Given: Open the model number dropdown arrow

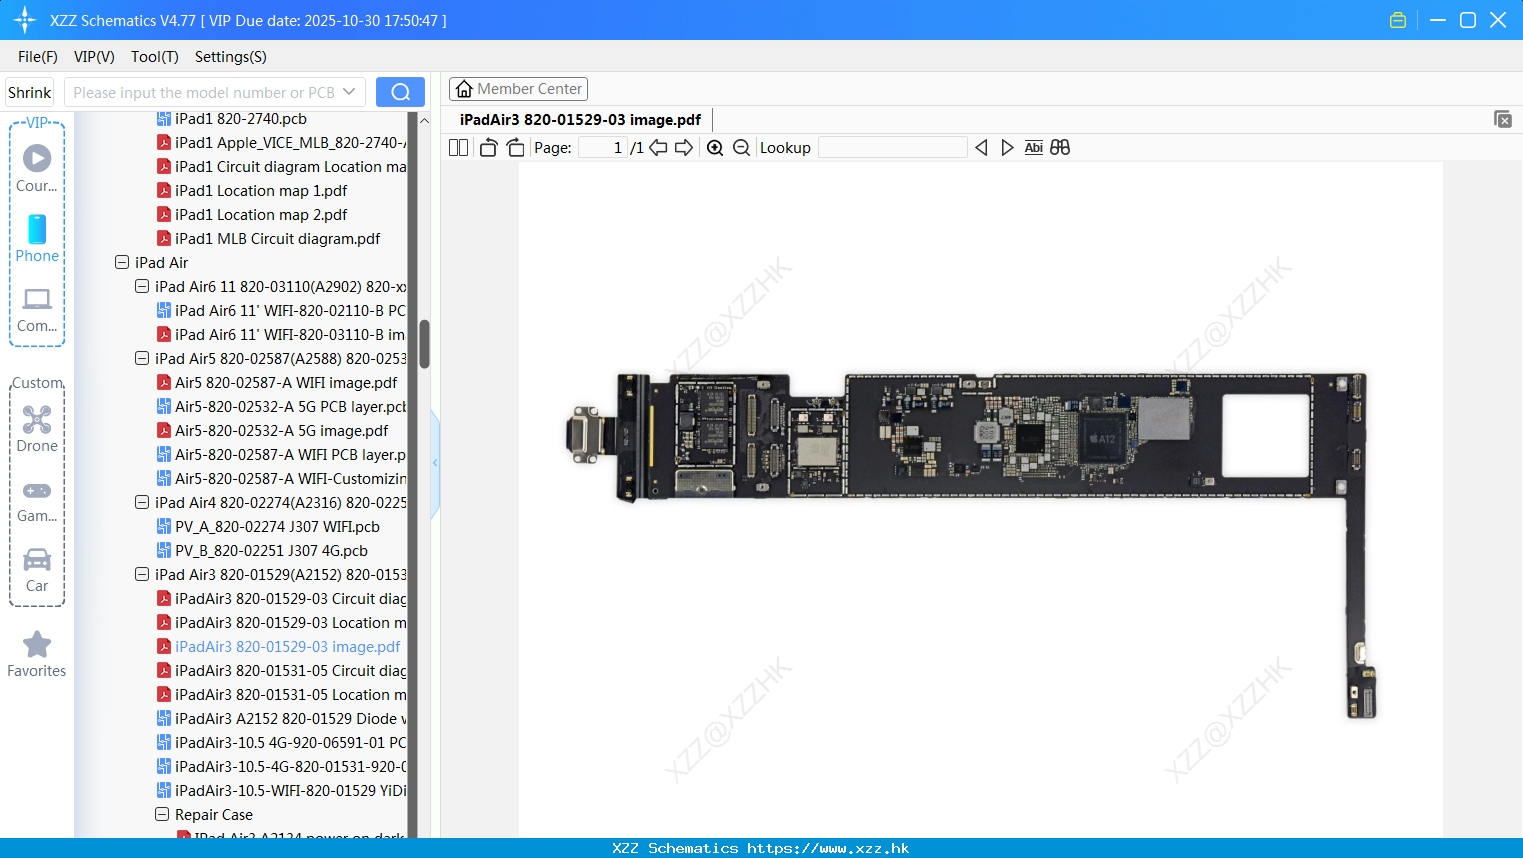Looking at the screenshot, I should coord(349,92).
